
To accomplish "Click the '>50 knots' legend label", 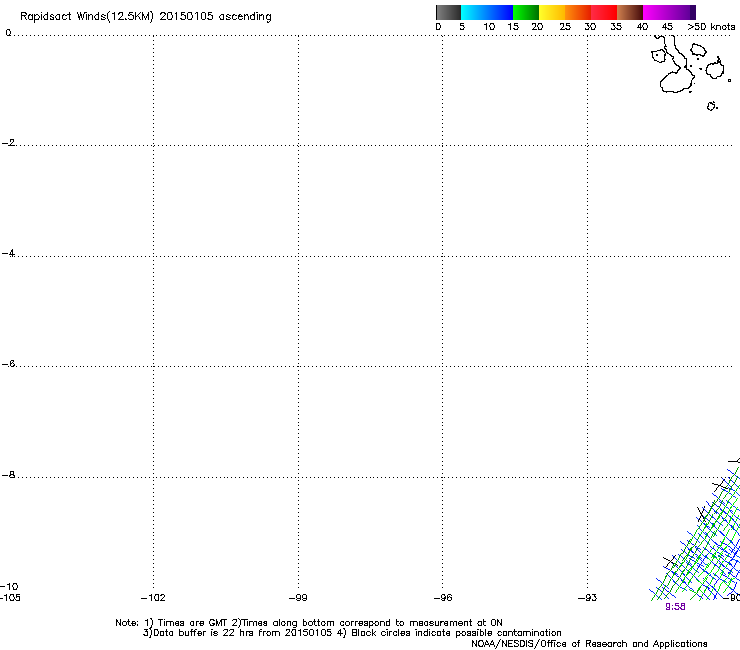I will tap(711, 27).
